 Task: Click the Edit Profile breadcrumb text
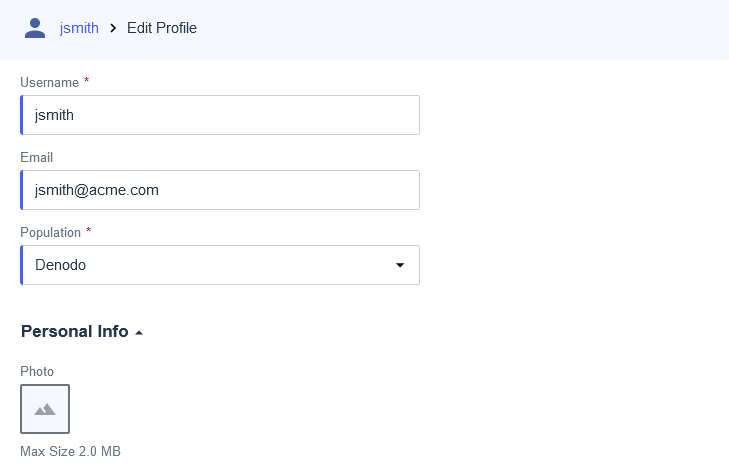tap(162, 28)
